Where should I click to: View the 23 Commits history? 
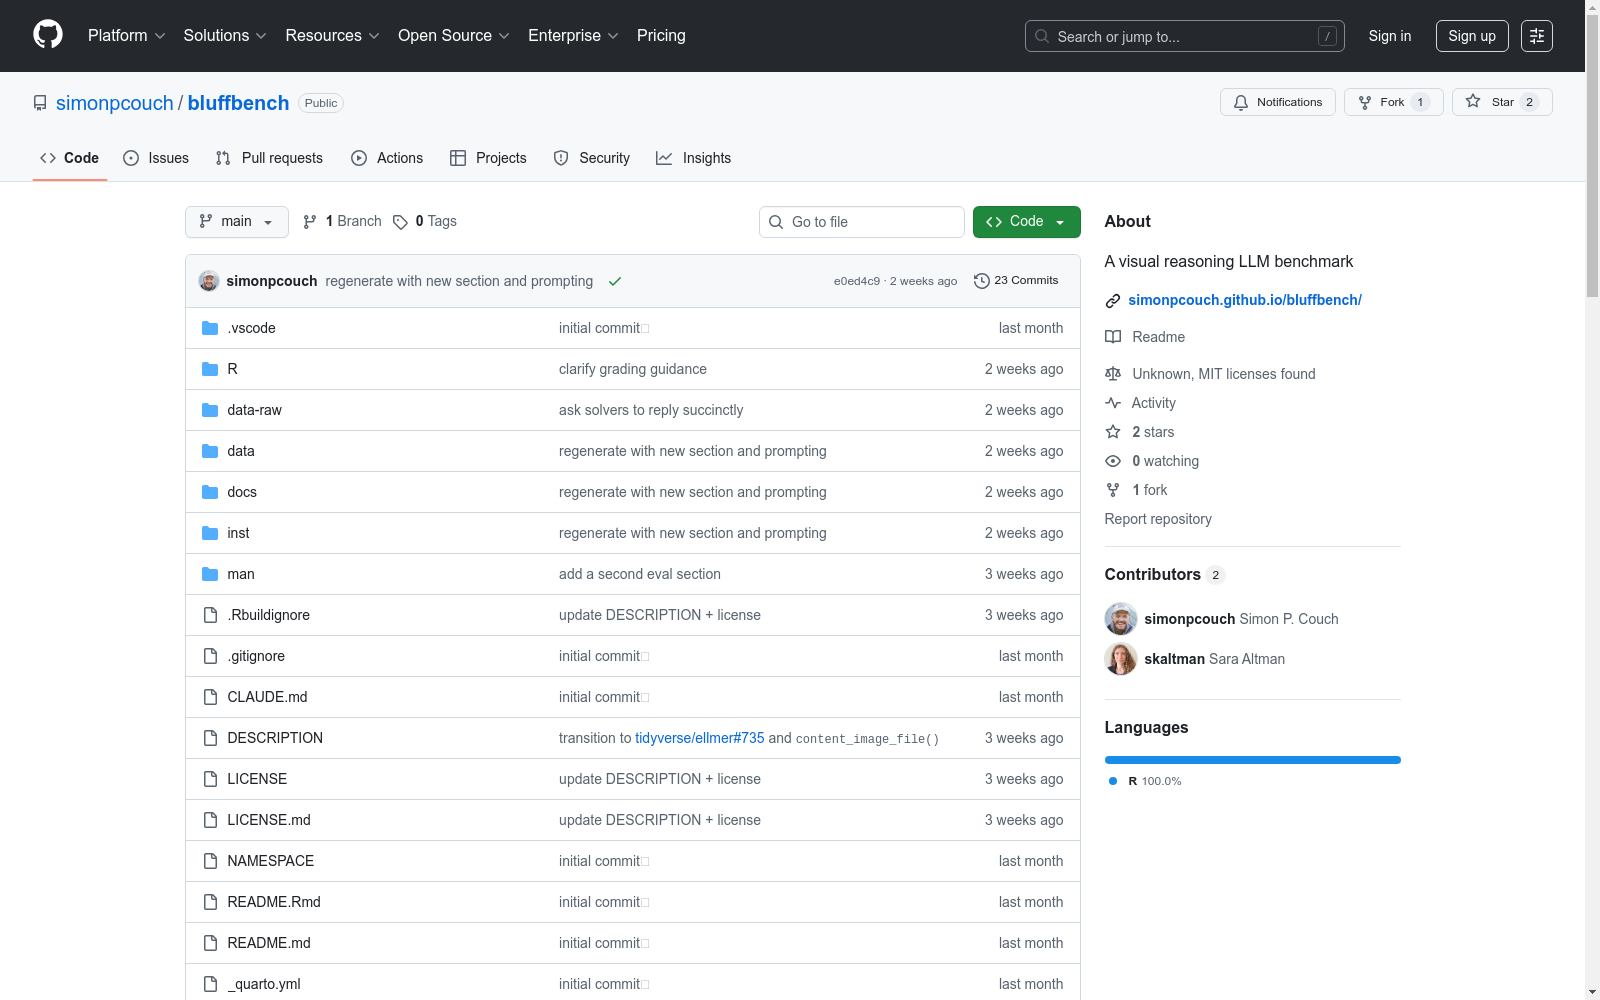[1017, 281]
